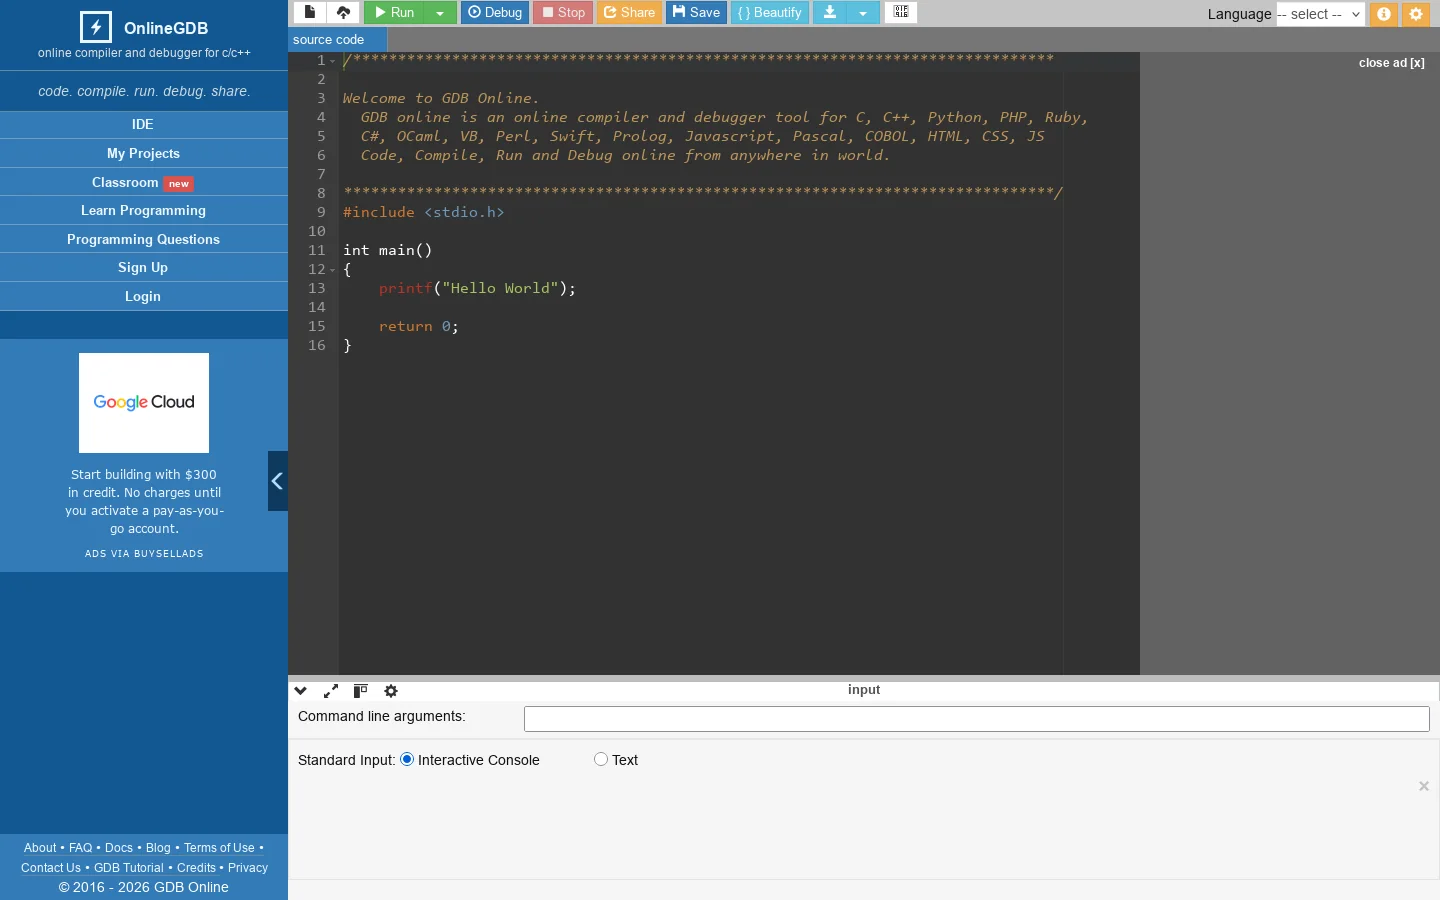Save the project with the Save button
The image size is (1440, 900).
click(x=696, y=12)
